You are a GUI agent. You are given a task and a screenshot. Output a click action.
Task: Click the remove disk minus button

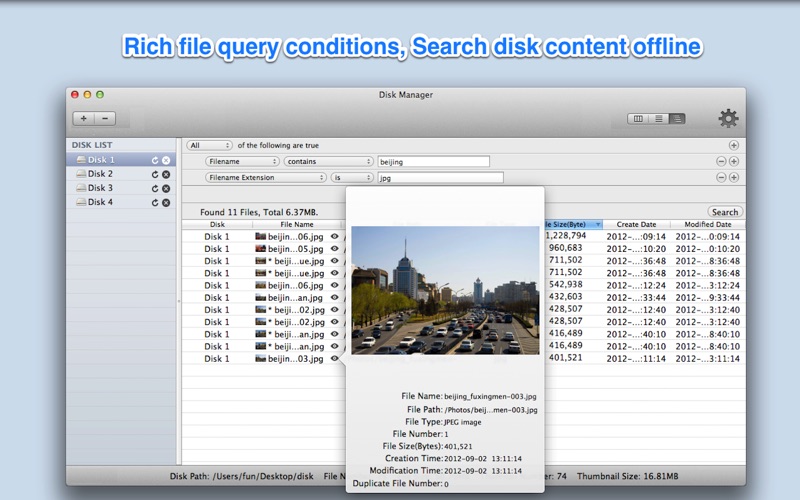104,118
